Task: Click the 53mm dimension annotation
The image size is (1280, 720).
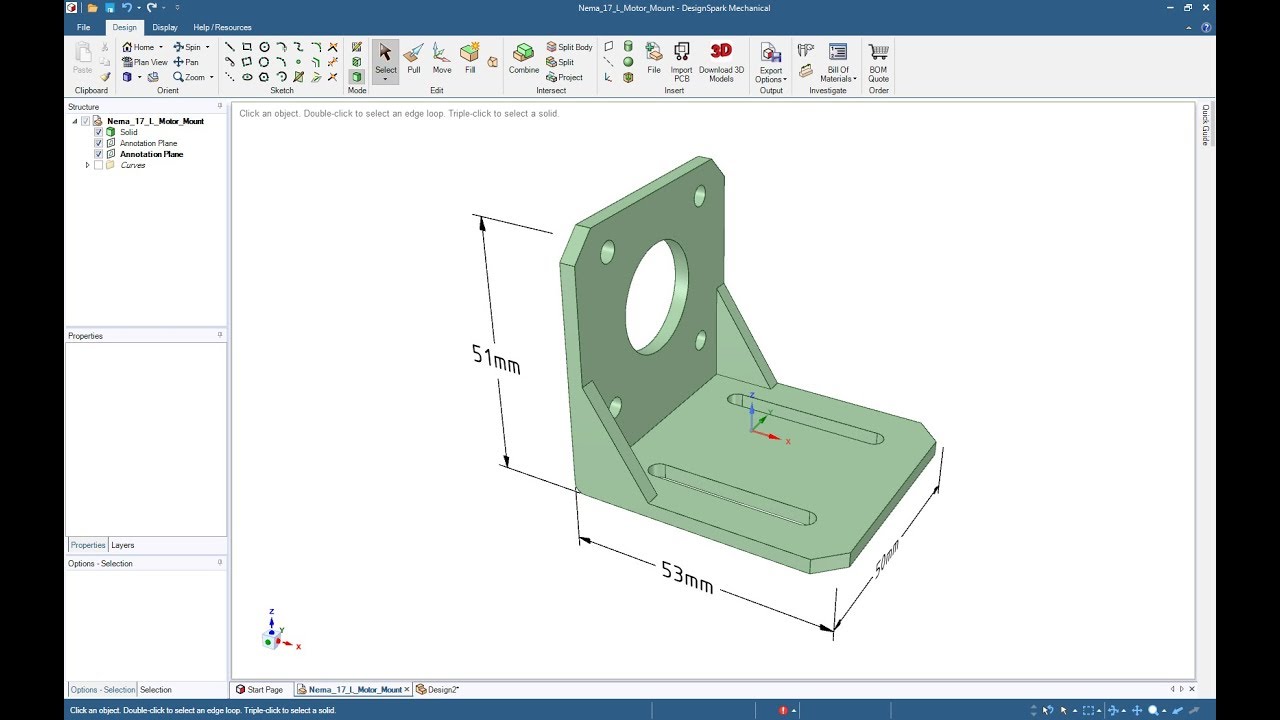Action: pos(687,577)
